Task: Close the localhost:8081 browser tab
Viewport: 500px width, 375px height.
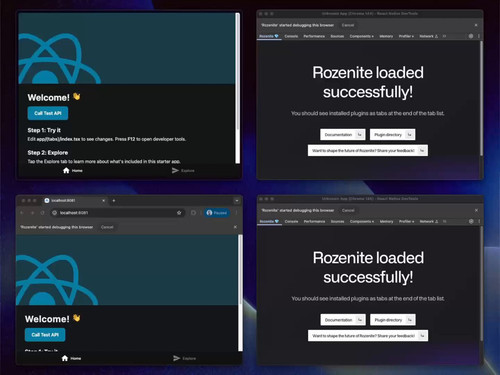Action: [103, 201]
